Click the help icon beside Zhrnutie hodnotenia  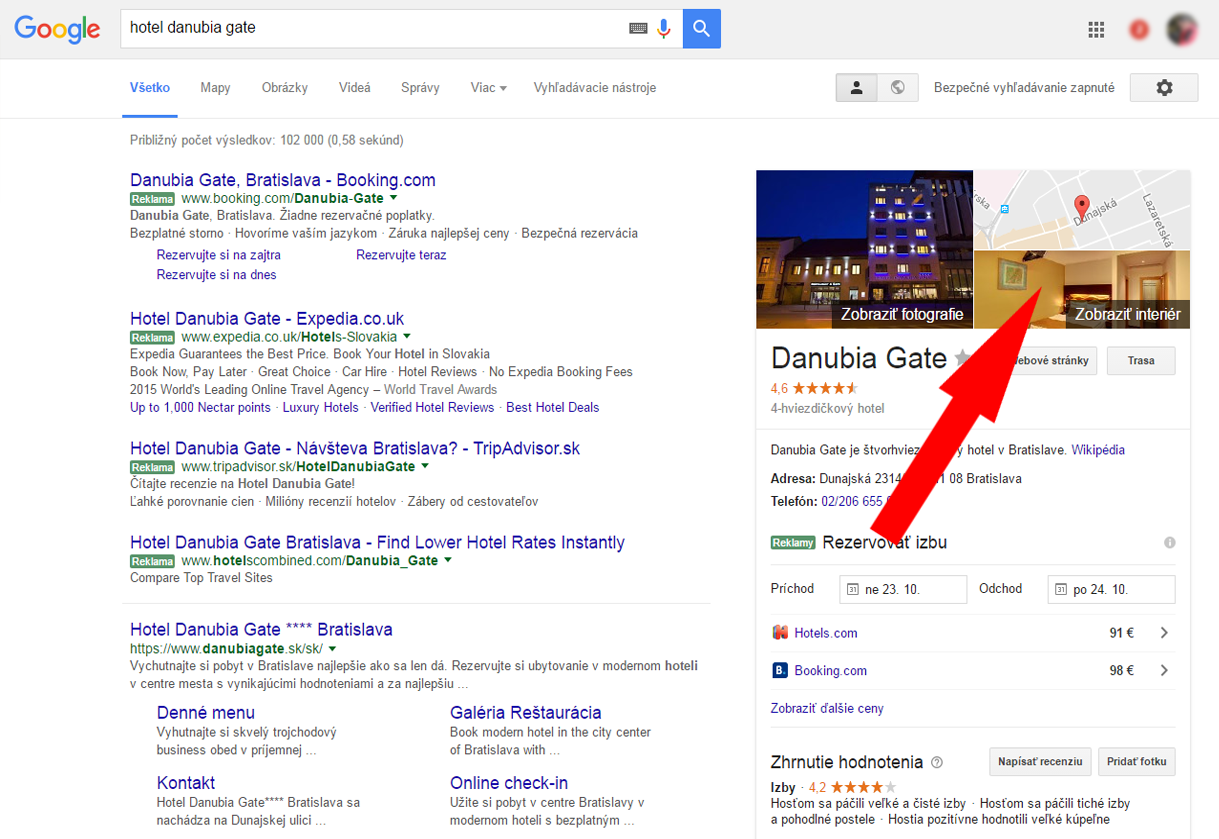937,762
